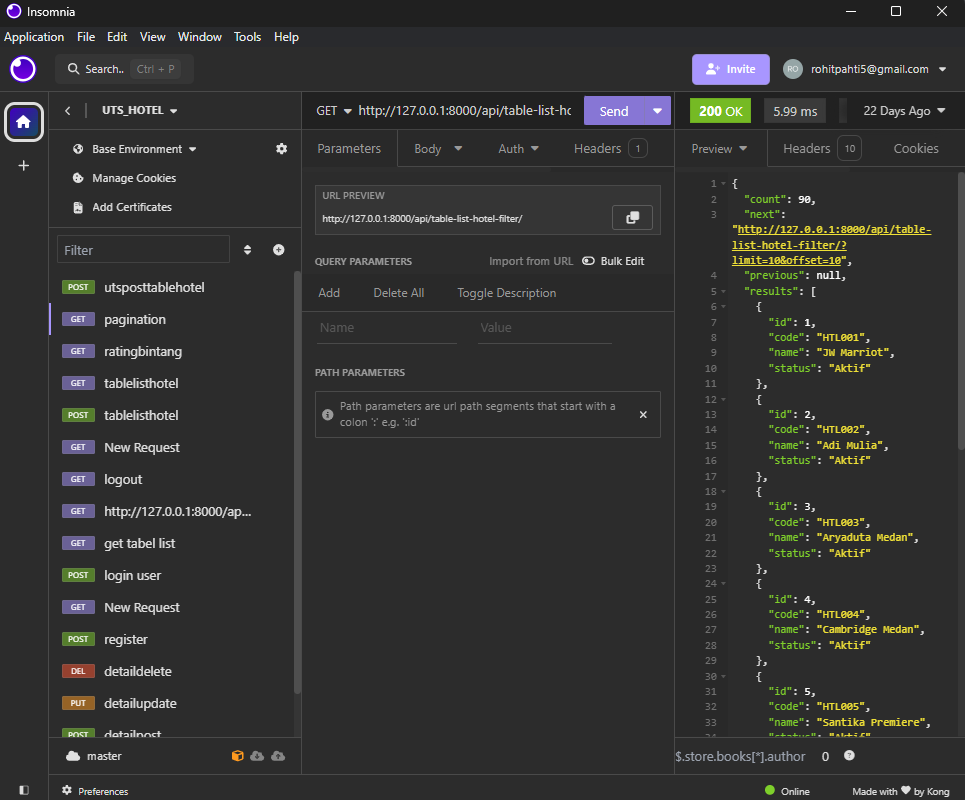Viewport: 965px width, 800px height.
Task: Copy the URL preview to clipboard
Action: (632, 218)
